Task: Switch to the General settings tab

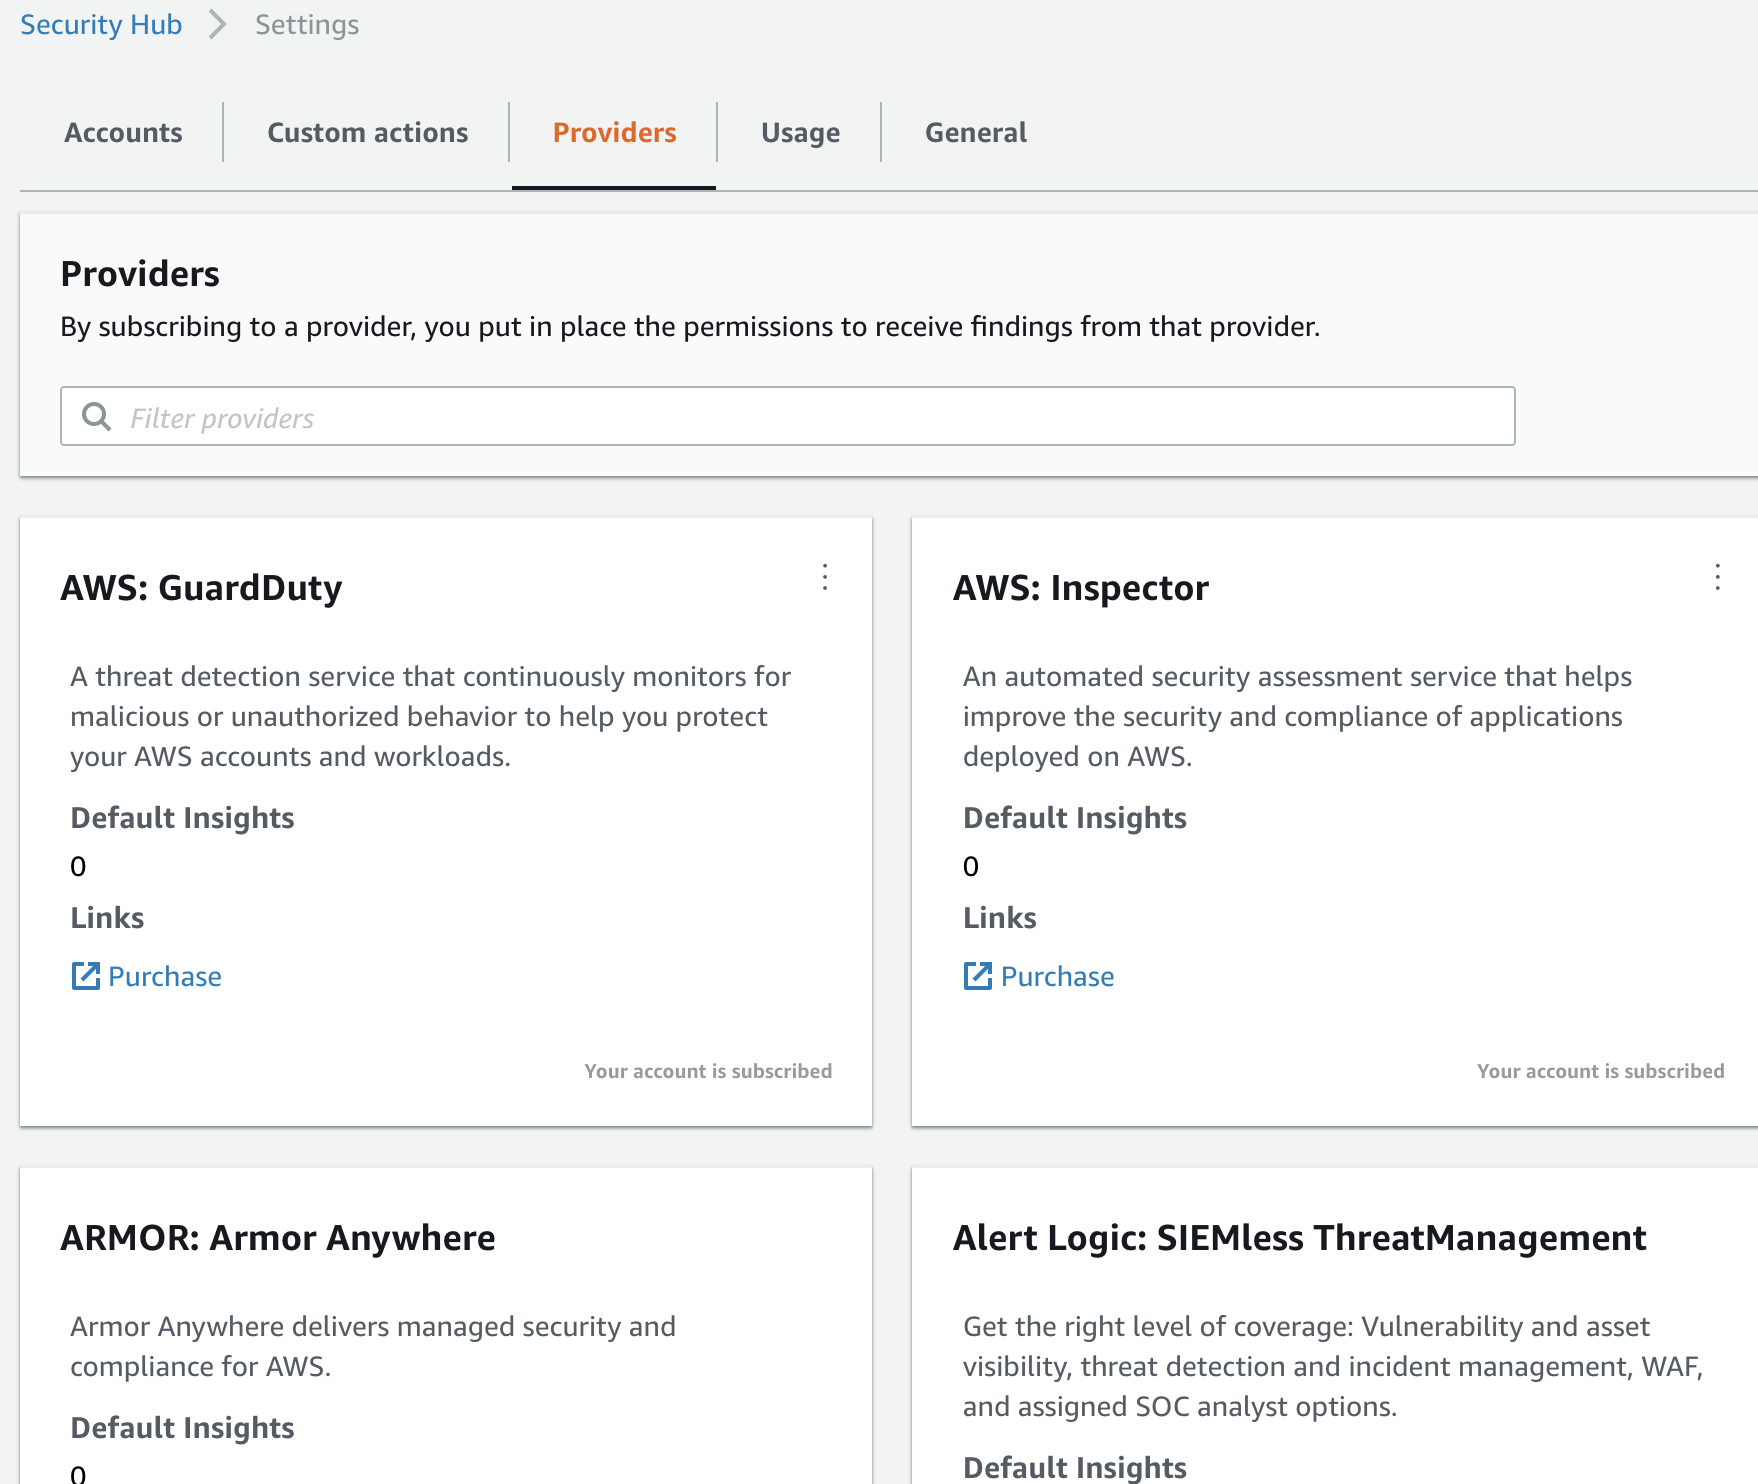Action: pos(975,133)
